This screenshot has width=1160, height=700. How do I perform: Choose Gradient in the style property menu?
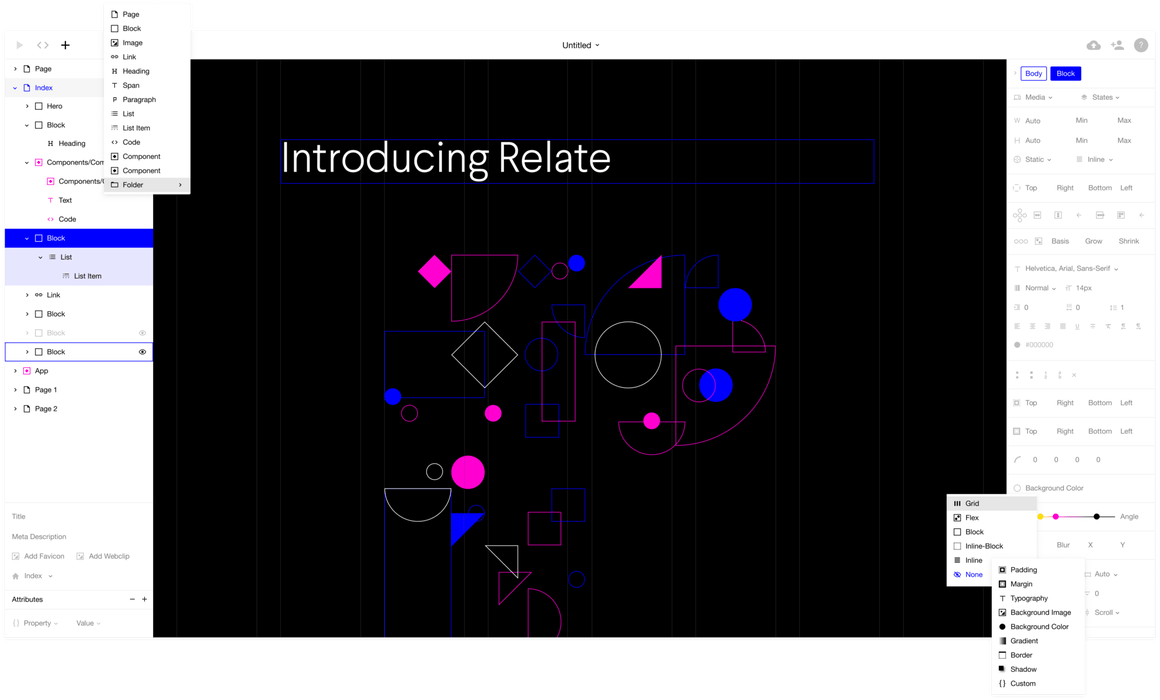(1037, 641)
